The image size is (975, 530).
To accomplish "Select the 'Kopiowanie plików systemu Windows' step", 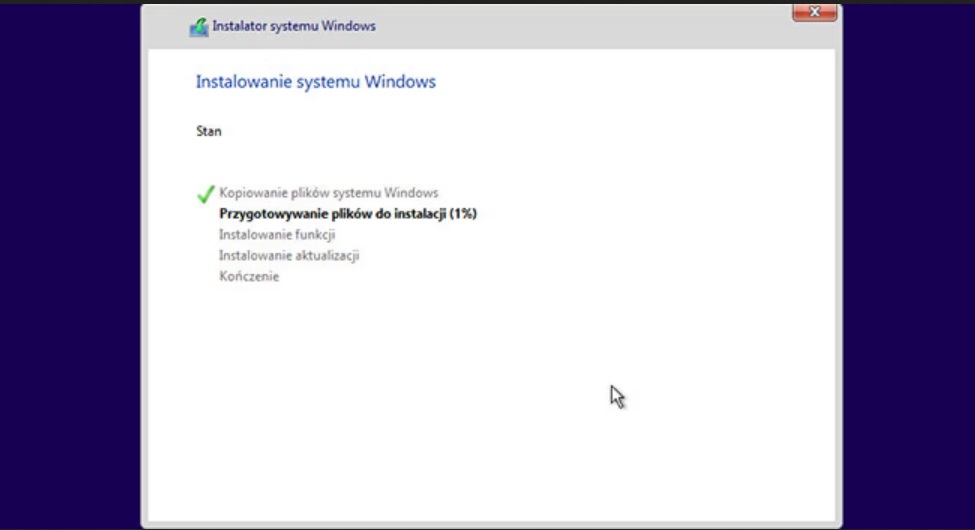I will 328,192.
